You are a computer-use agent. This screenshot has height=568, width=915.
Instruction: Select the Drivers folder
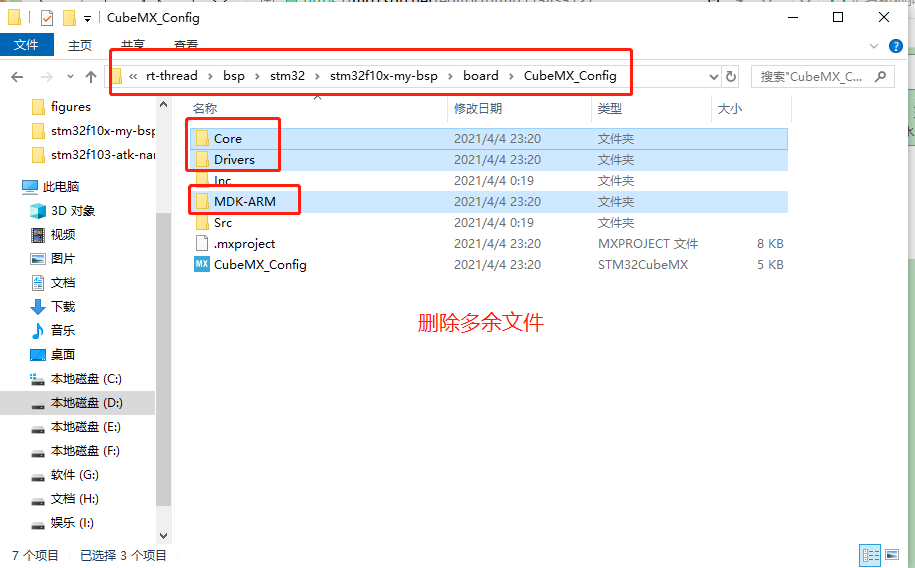(x=488, y=160)
